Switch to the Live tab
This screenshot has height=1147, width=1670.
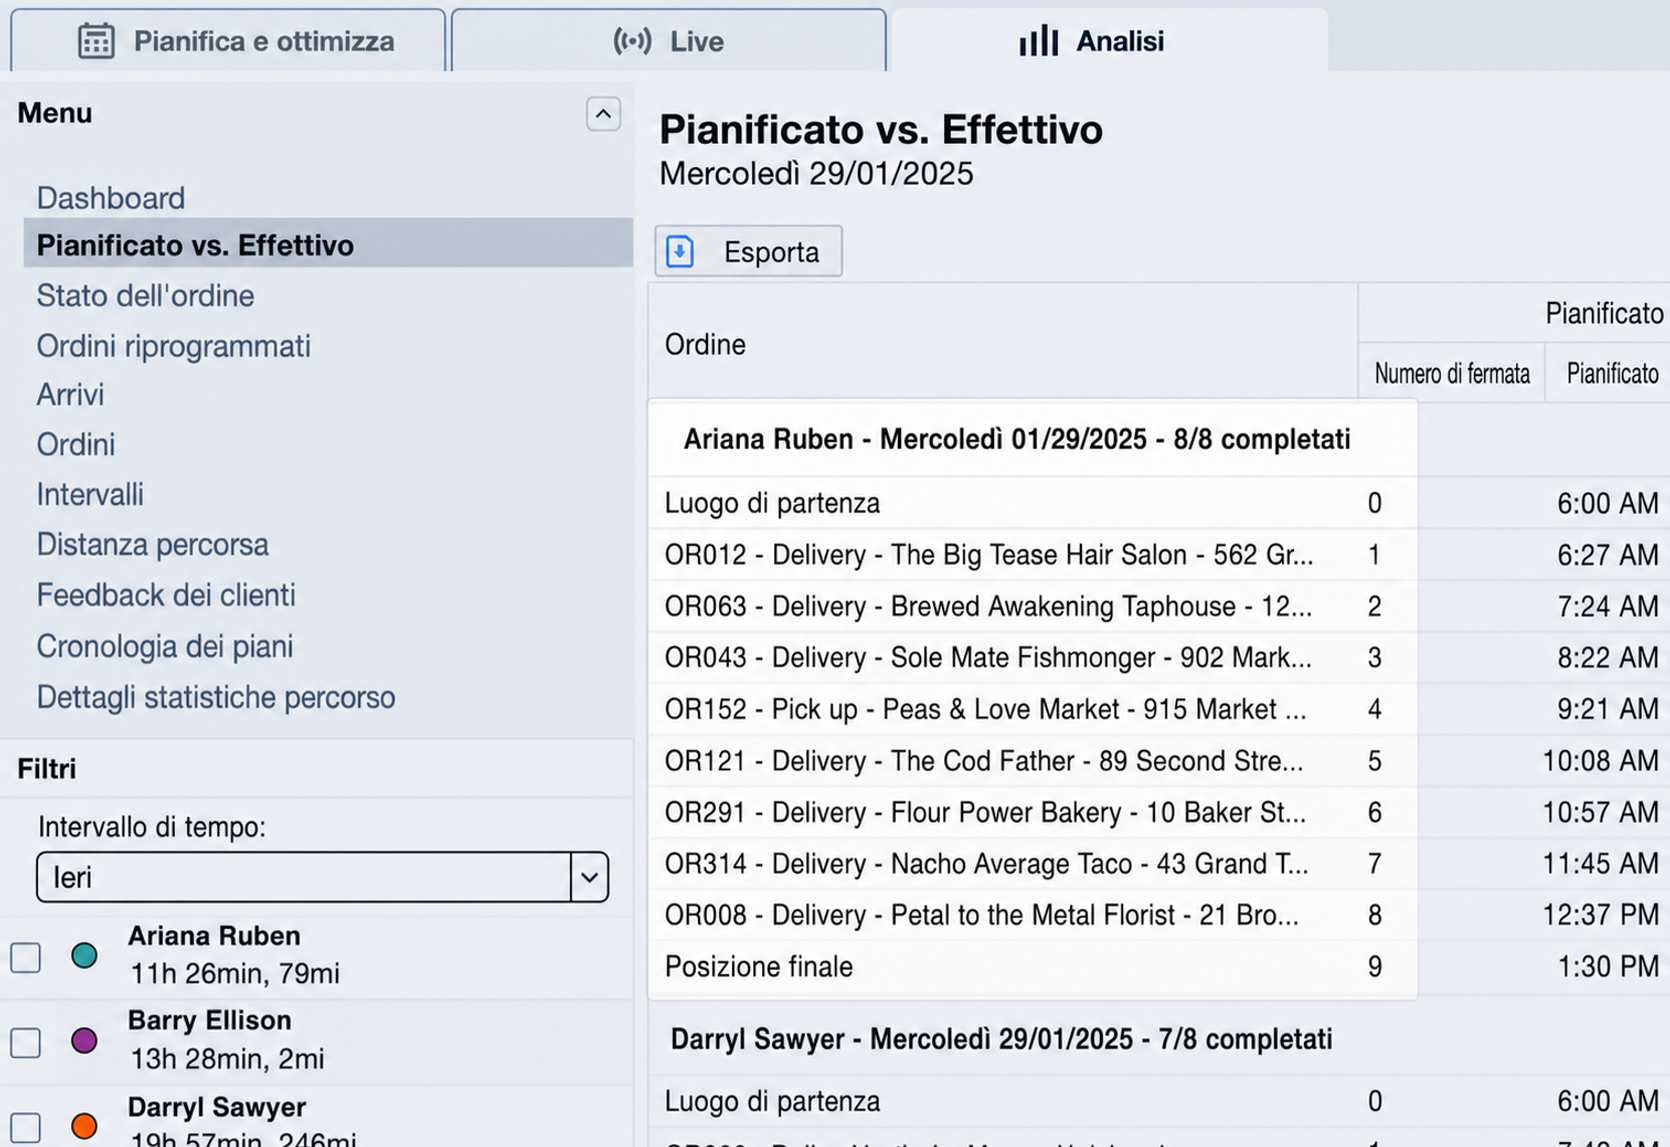coord(668,41)
